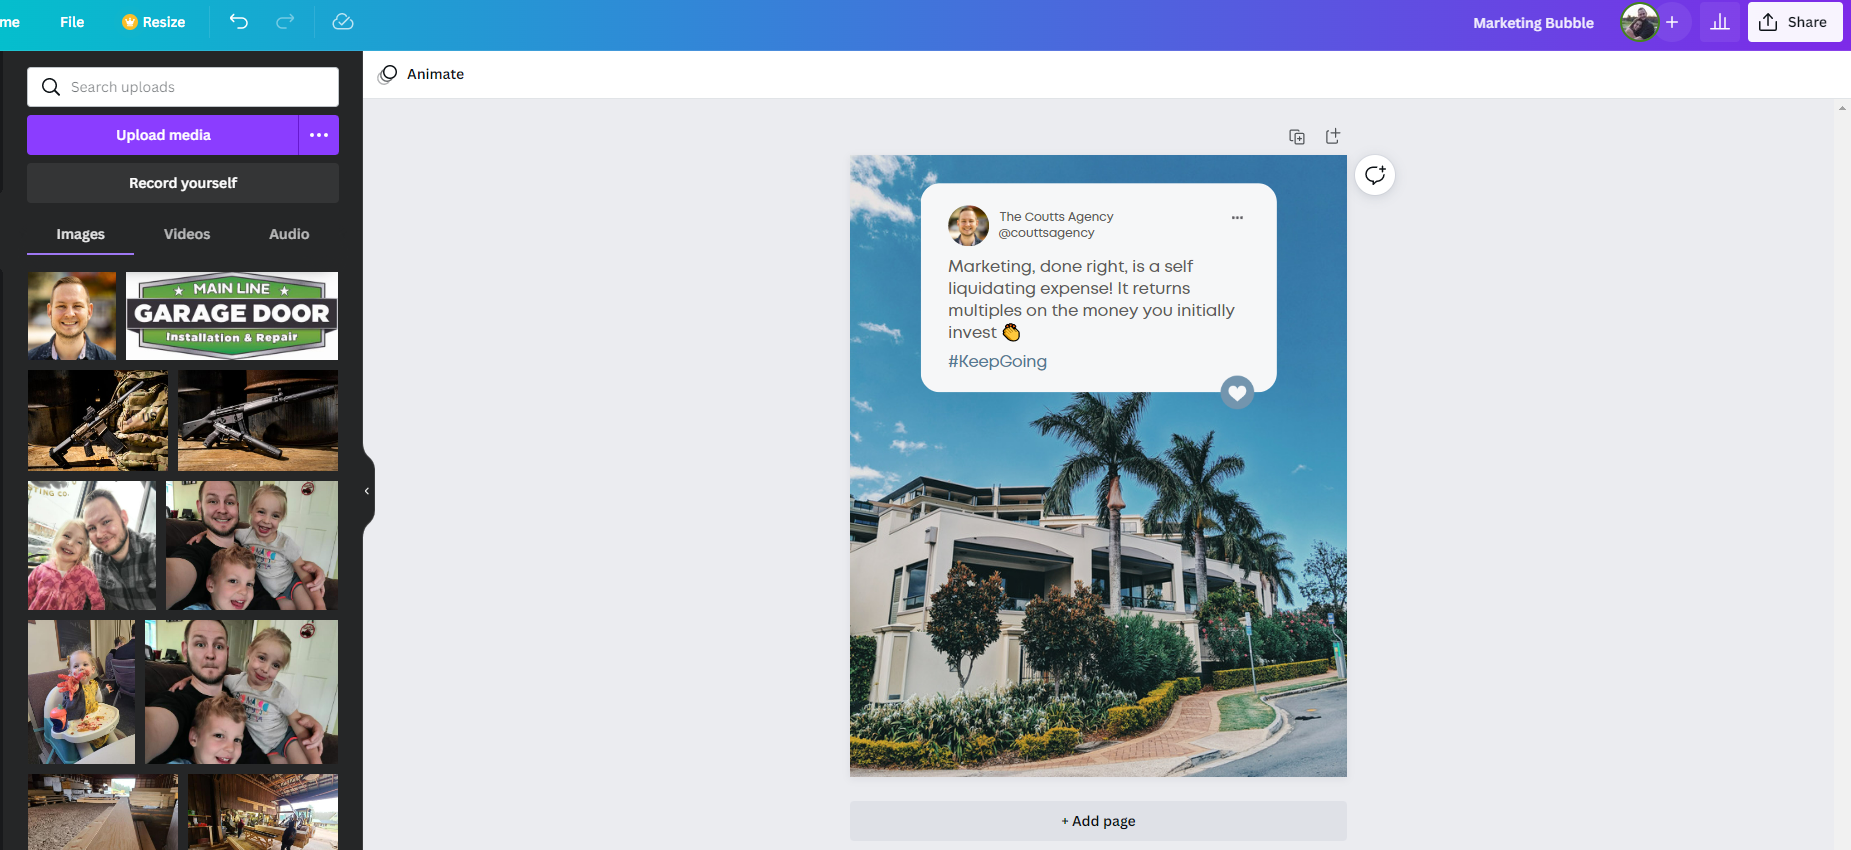Click the Upload media button
The height and width of the screenshot is (850, 1851).
point(163,135)
